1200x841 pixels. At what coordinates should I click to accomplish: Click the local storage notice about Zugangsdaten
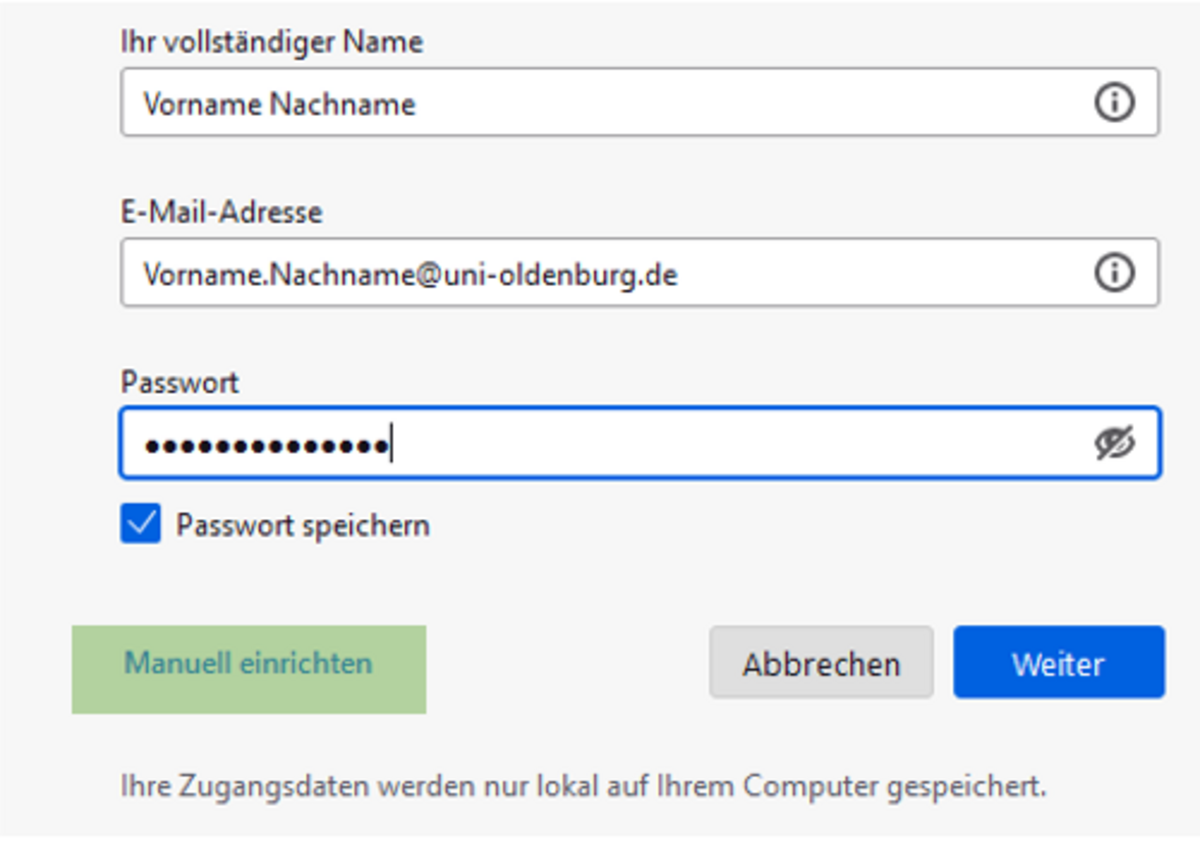pyautogui.click(x=583, y=786)
